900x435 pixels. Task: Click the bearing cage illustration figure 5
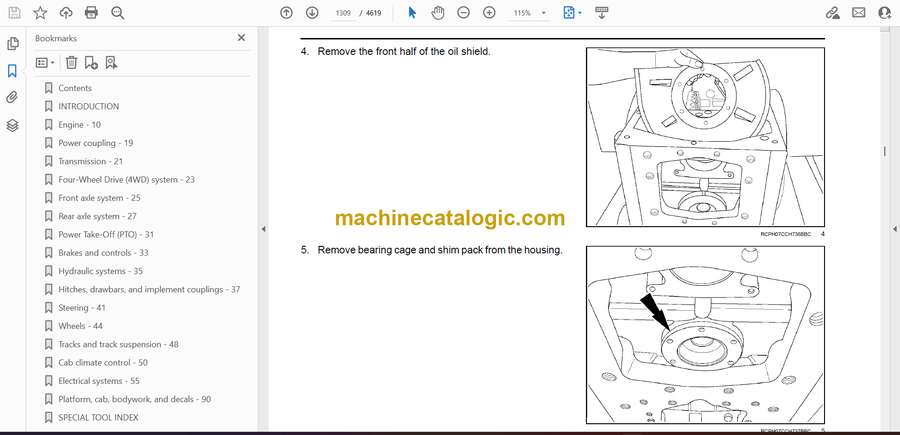point(705,335)
